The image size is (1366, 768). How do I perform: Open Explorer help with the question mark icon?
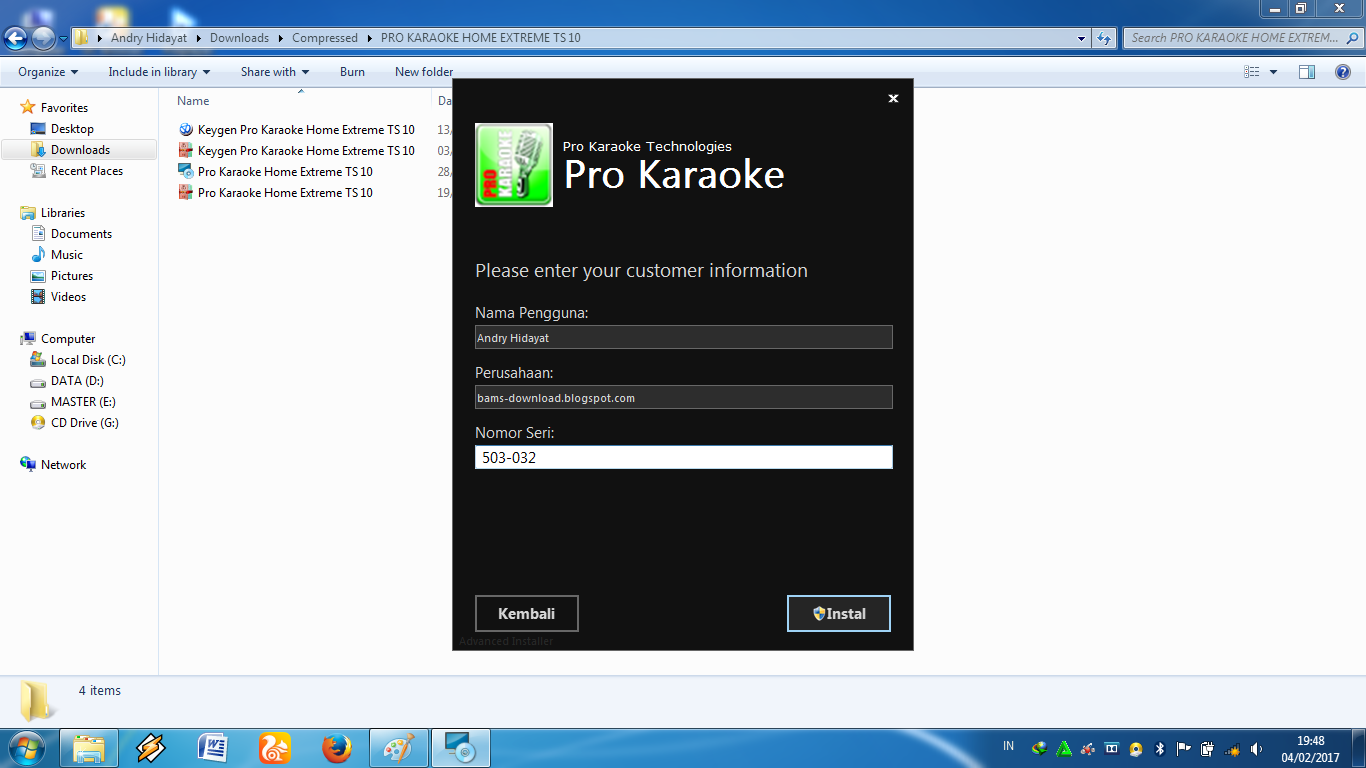click(1342, 72)
